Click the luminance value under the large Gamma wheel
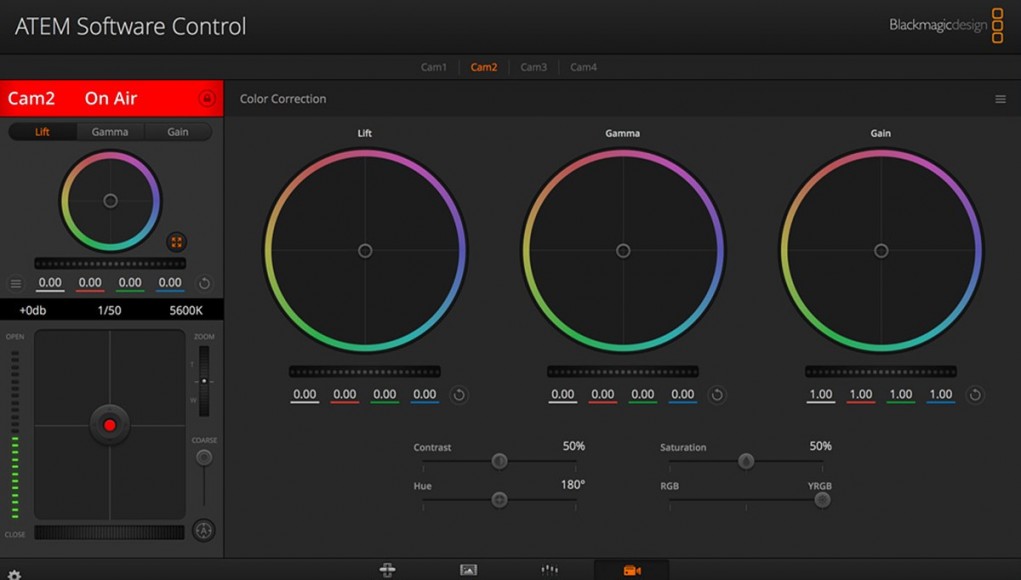Viewport: 1021px width, 580px height. pyautogui.click(x=563, y=394)
